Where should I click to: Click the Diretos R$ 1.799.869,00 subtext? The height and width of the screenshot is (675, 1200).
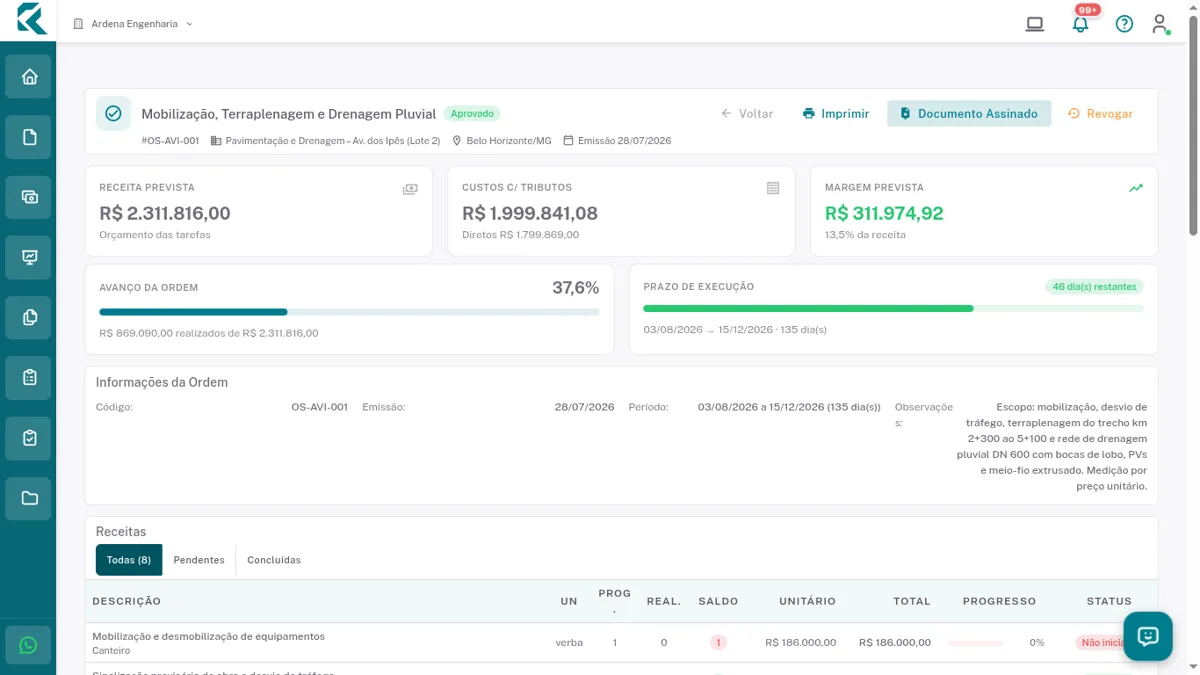point(520,235)
